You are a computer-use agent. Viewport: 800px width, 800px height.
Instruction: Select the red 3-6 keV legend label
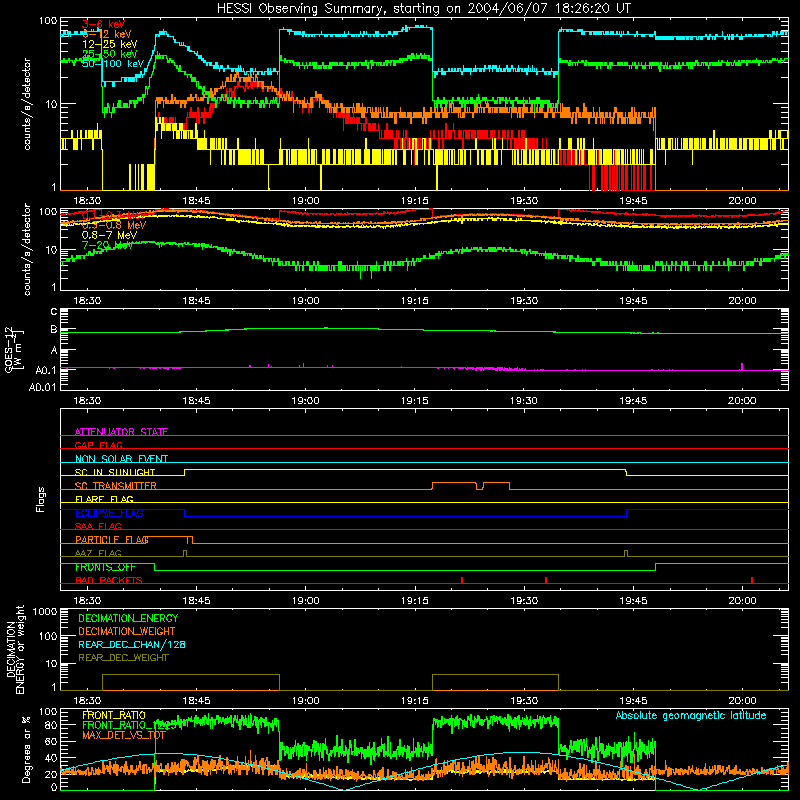[103, 24]
